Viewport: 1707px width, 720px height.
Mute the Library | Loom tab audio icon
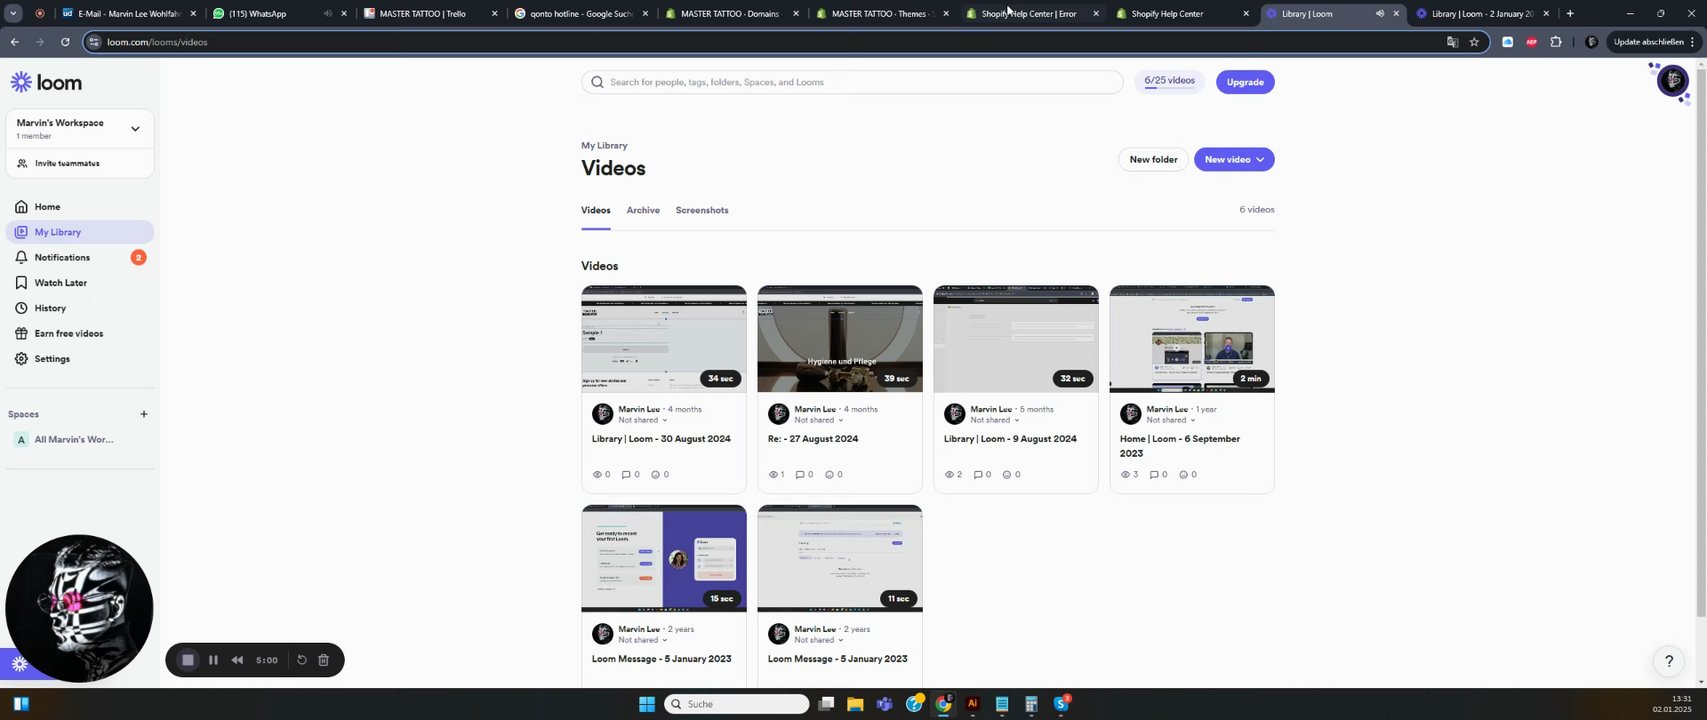point(1379,14)
